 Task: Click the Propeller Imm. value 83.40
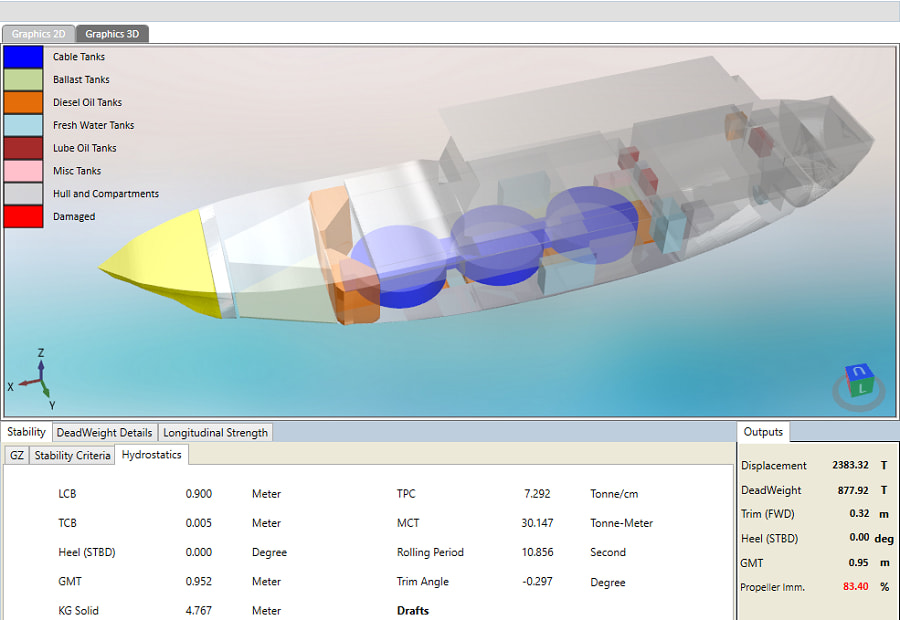(x=855, y=587)
